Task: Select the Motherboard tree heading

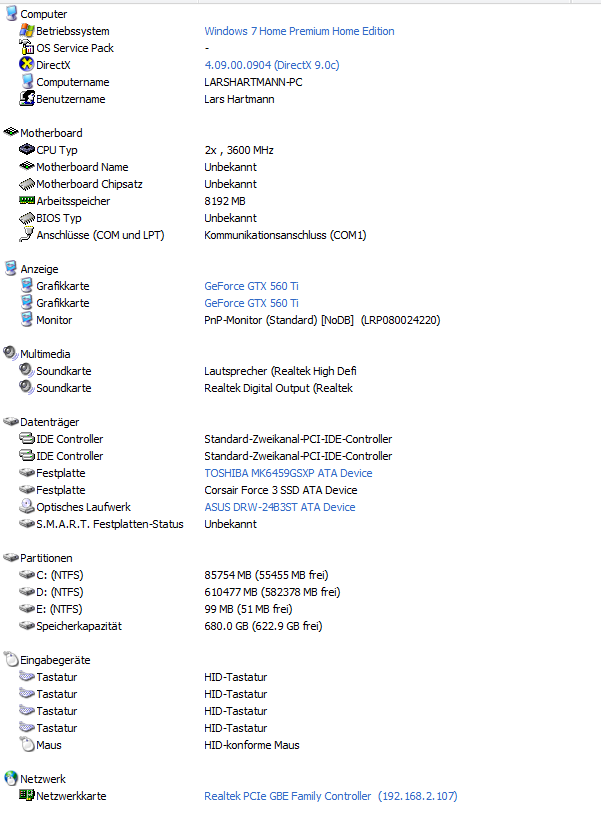Action: 51,133
